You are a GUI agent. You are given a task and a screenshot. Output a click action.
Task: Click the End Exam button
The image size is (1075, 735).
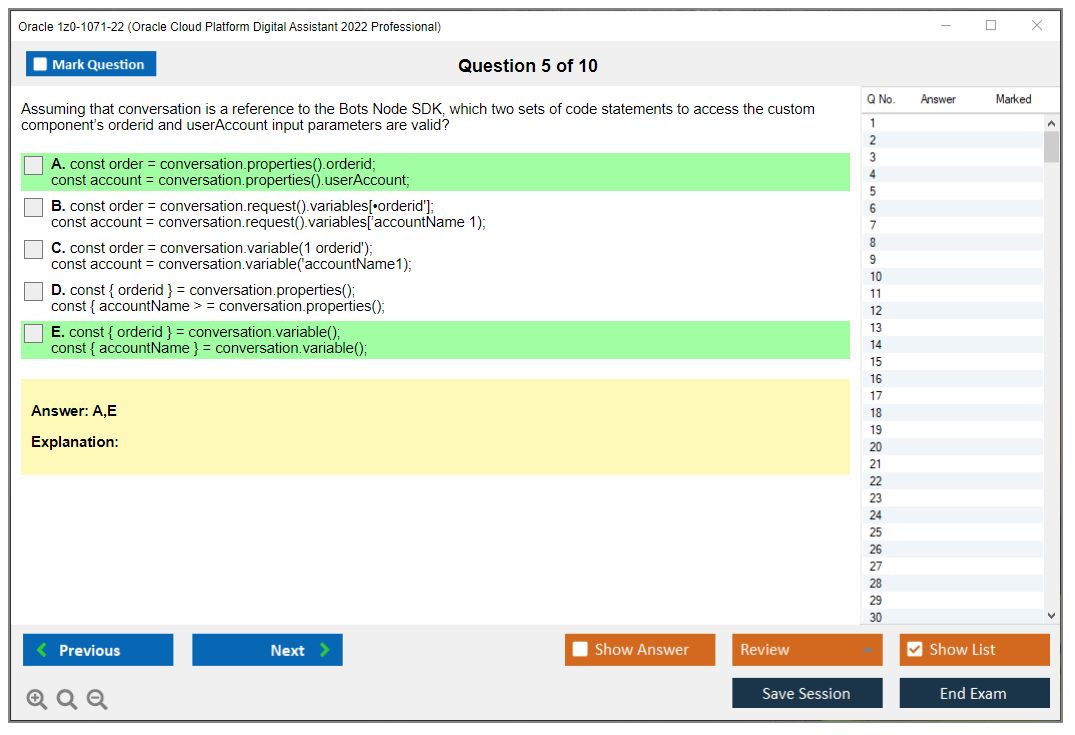click(974, 693)
